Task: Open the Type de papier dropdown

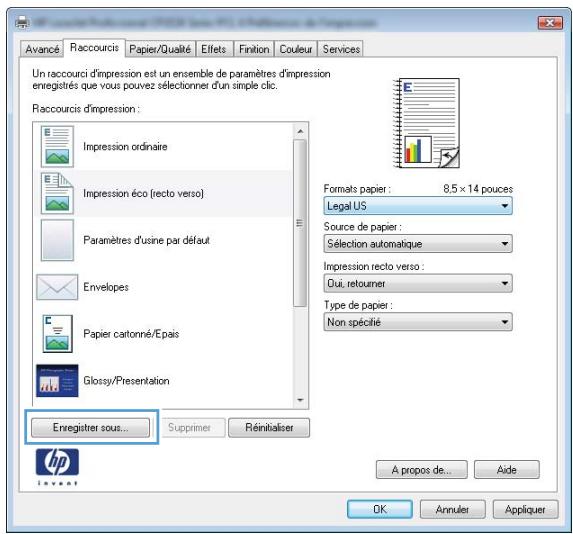Action: 418,322
